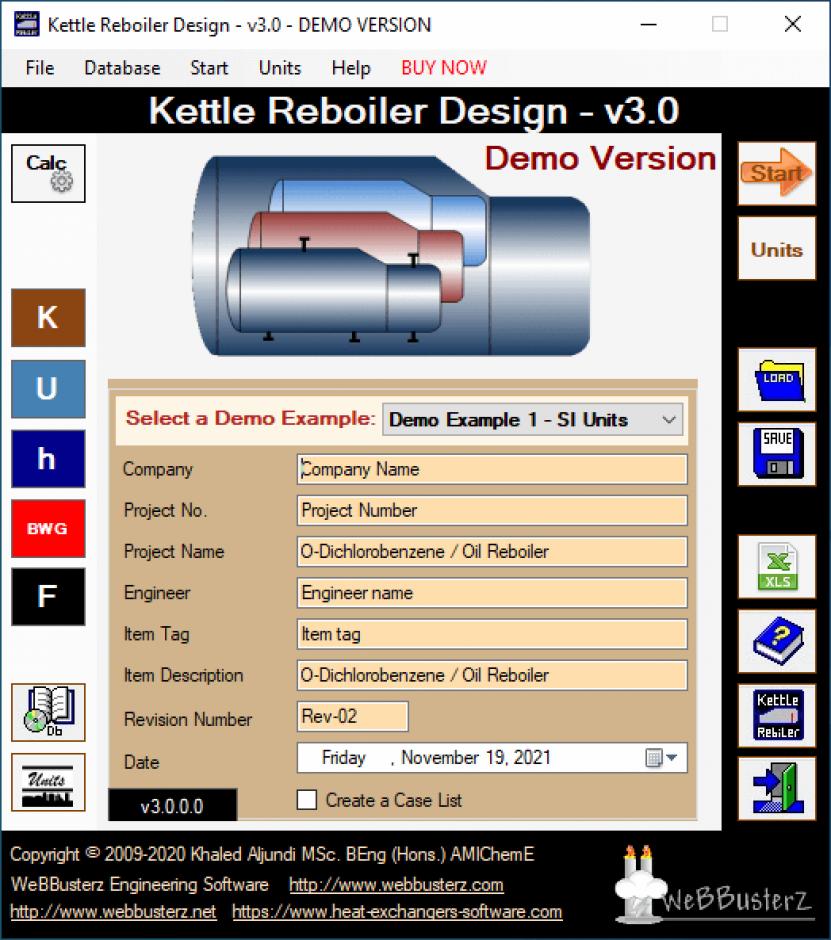Click the LOAD folder icon

tap(776, 379)
